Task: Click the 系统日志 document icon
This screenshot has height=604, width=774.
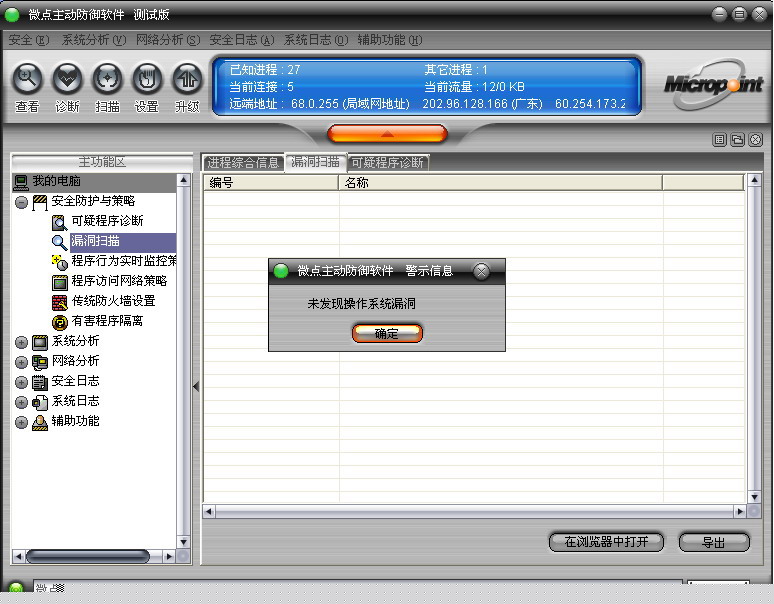Action: tap(40, 402)
